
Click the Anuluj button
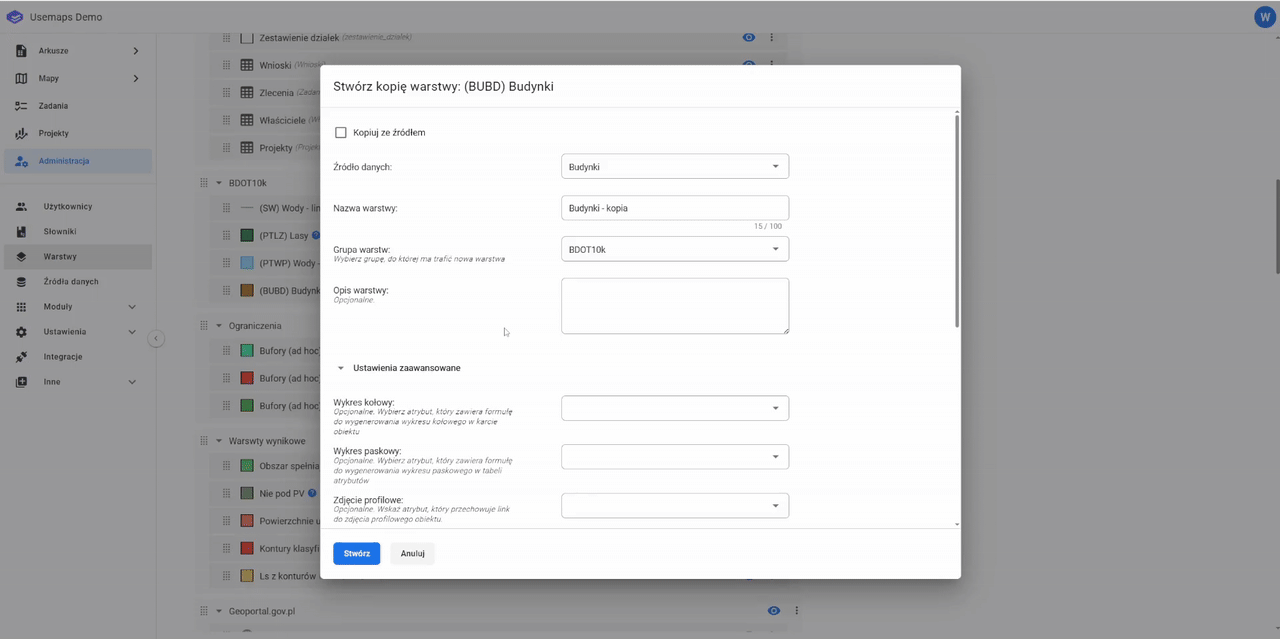[x=412, y=553]
